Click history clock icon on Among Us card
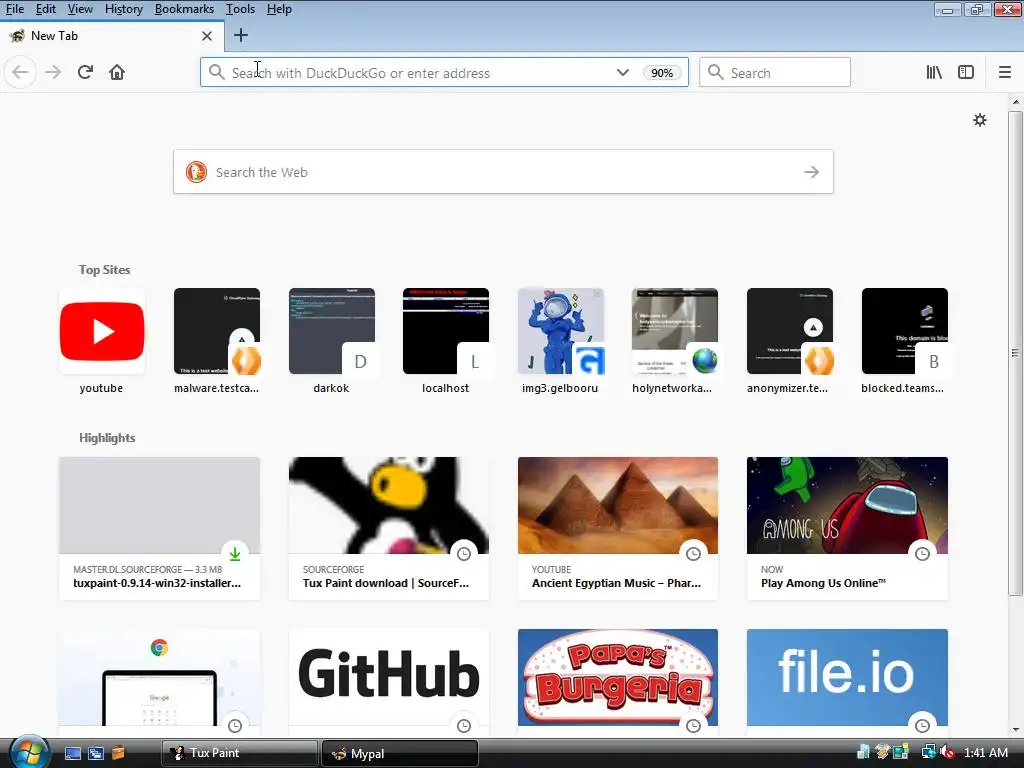Screen dimensions: 1024x768 pos(922,554)
